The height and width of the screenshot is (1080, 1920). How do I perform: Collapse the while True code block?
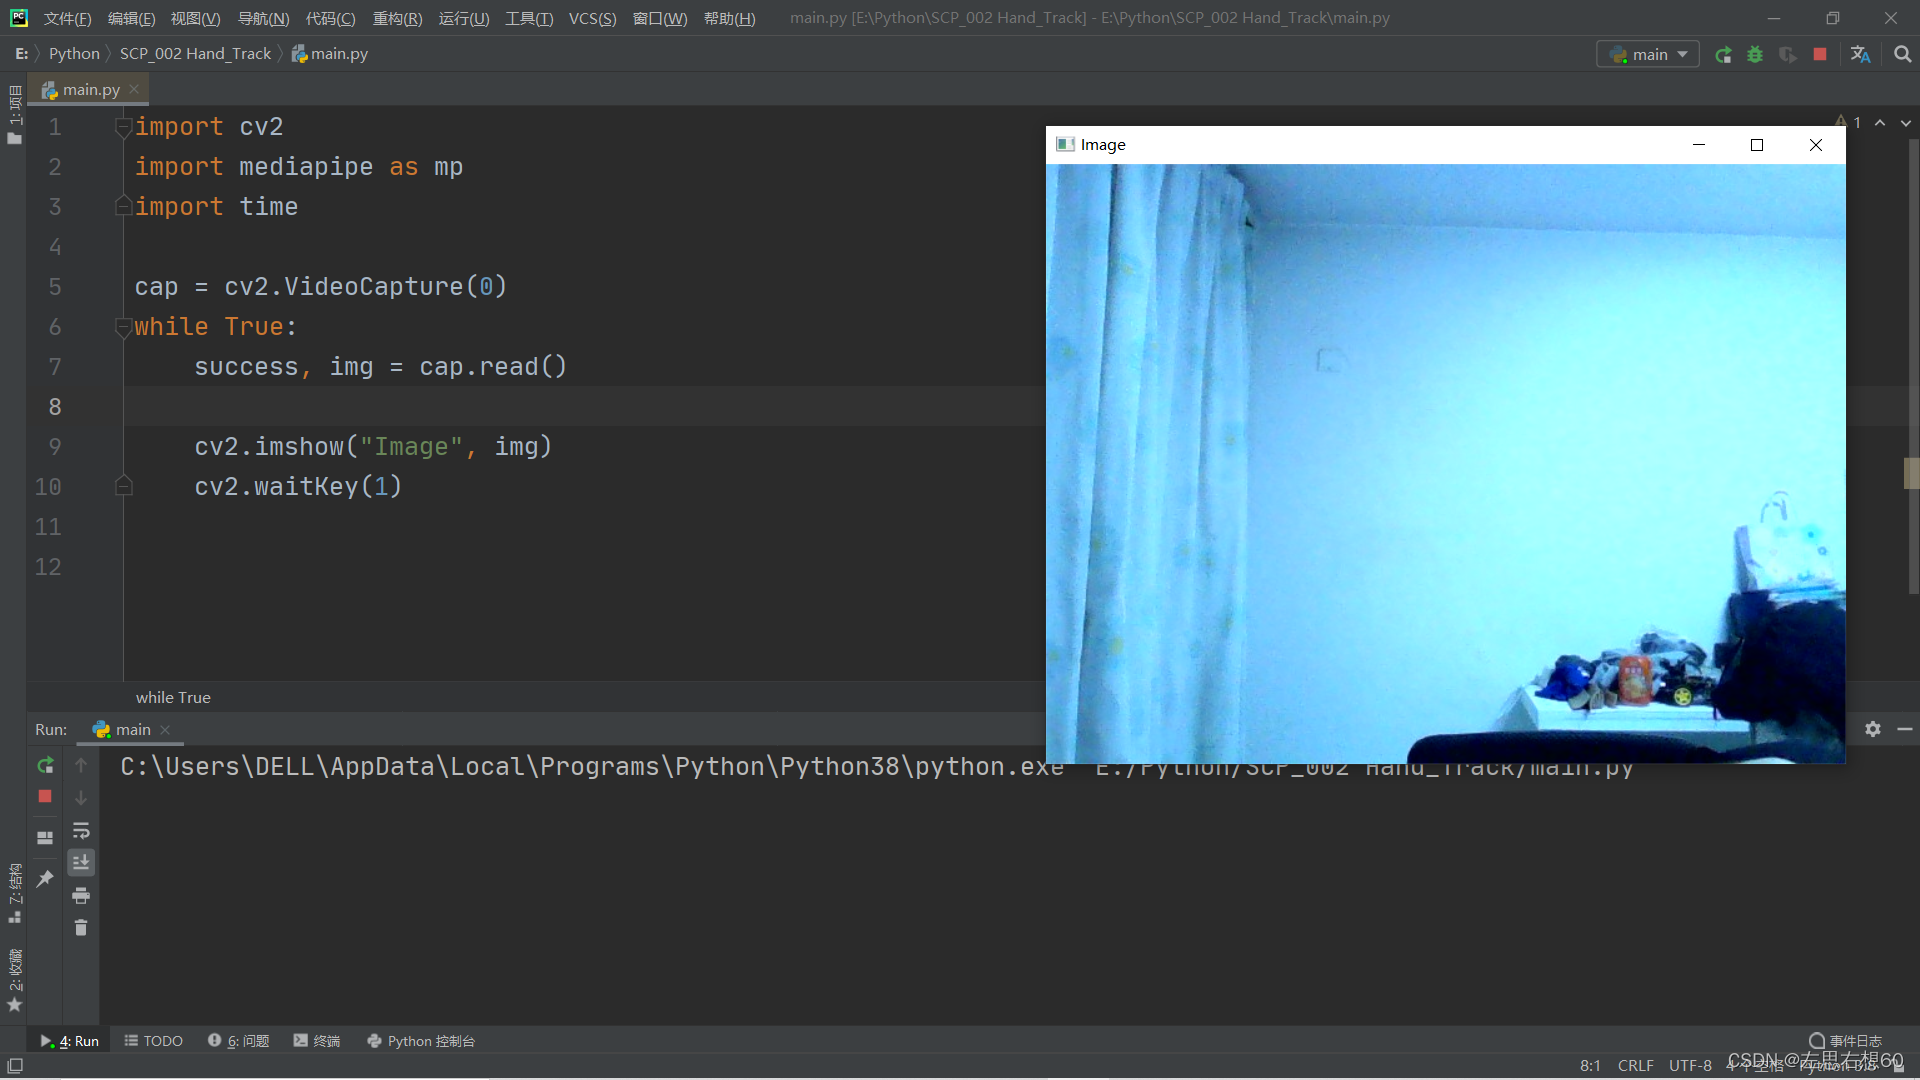point(123,327)
